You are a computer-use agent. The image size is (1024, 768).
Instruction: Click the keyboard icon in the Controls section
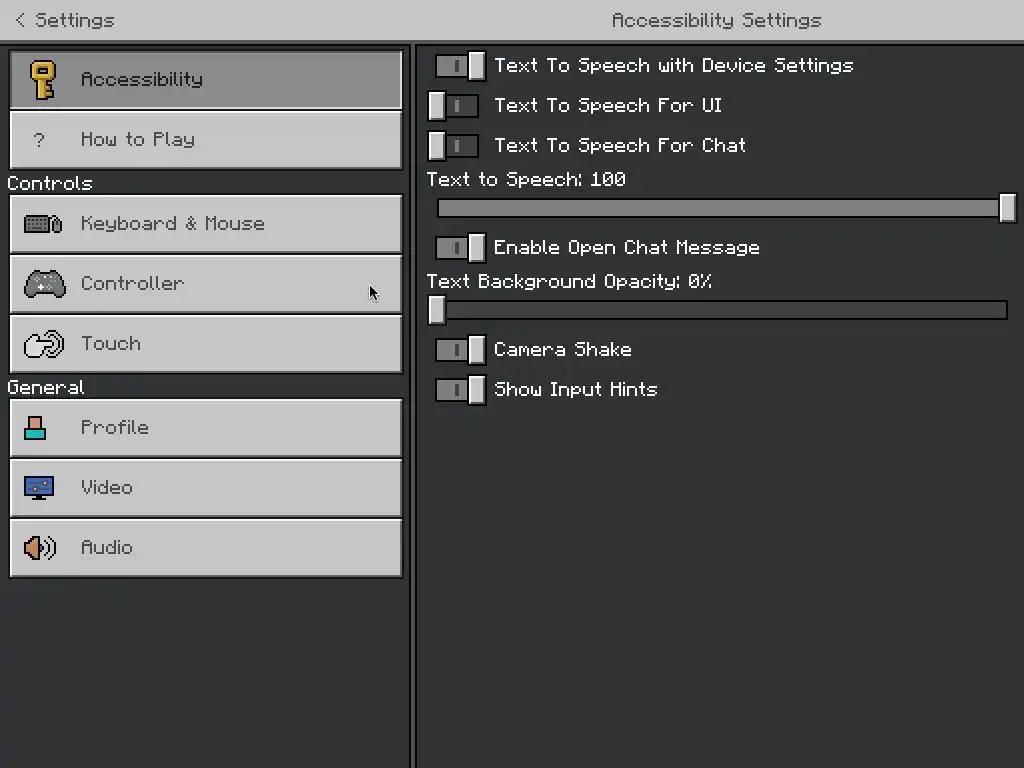point(43,224)
